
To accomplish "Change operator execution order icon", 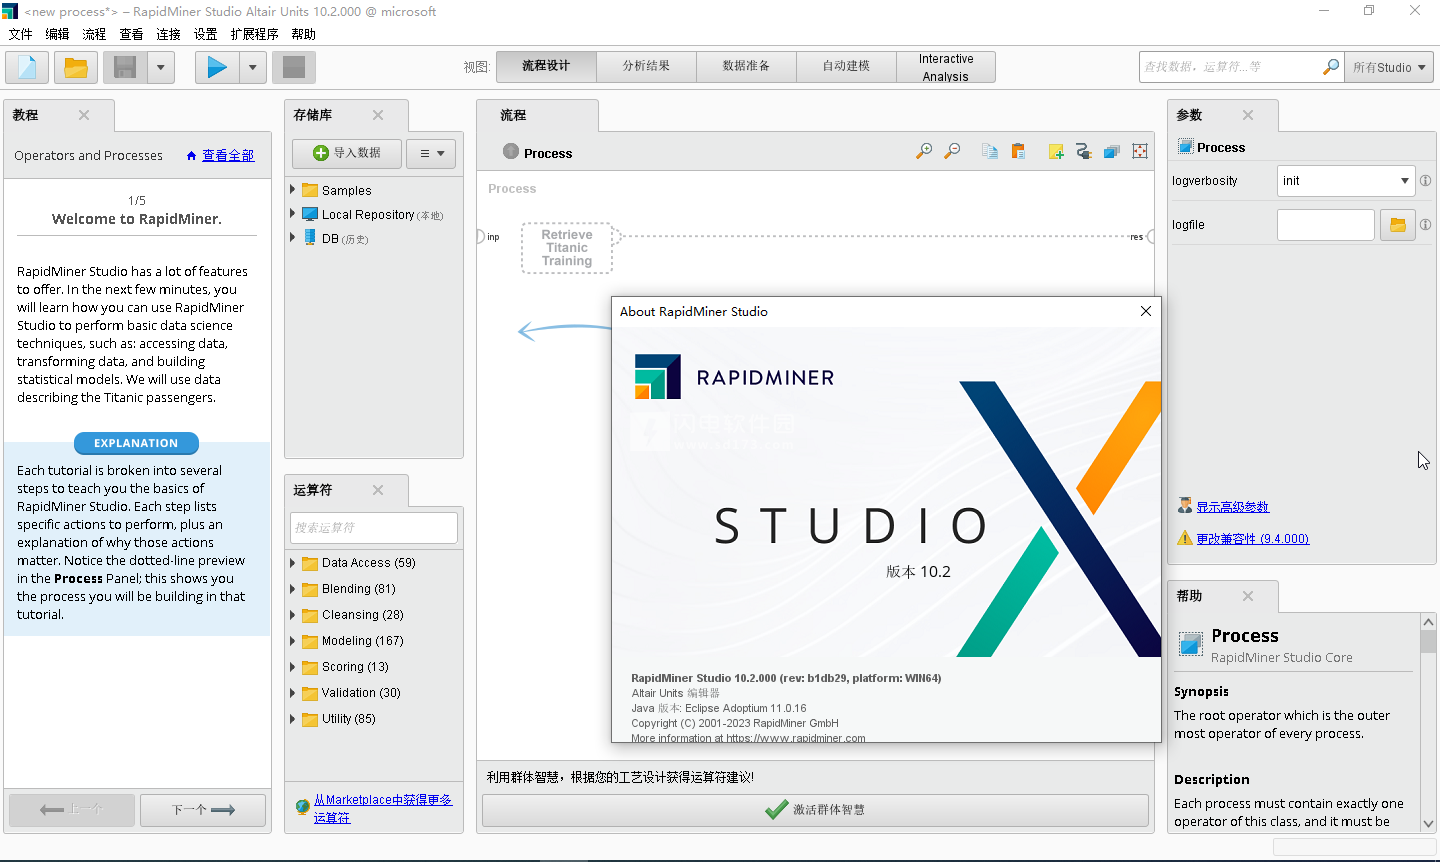I will [1111, 151].
